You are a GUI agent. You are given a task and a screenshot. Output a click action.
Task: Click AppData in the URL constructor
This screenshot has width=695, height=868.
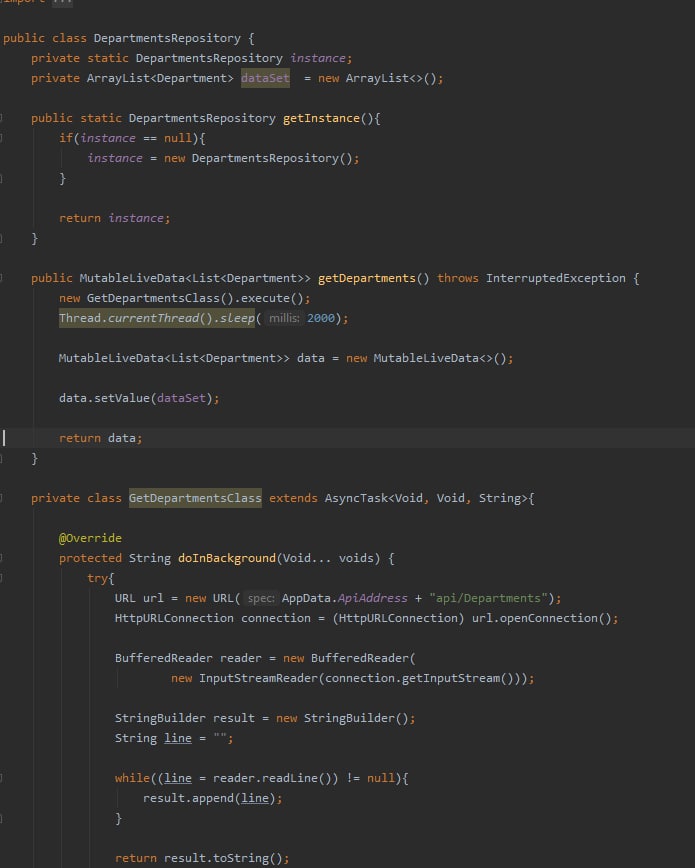306,598
